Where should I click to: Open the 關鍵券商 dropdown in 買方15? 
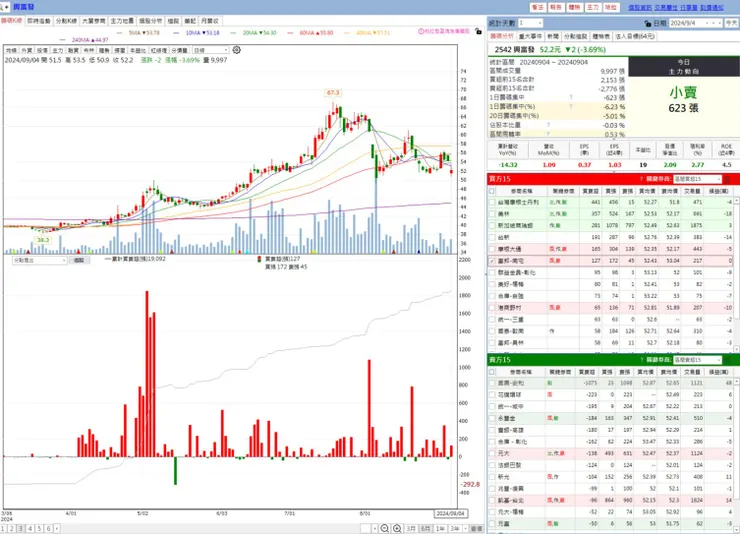tap(697, 179)
